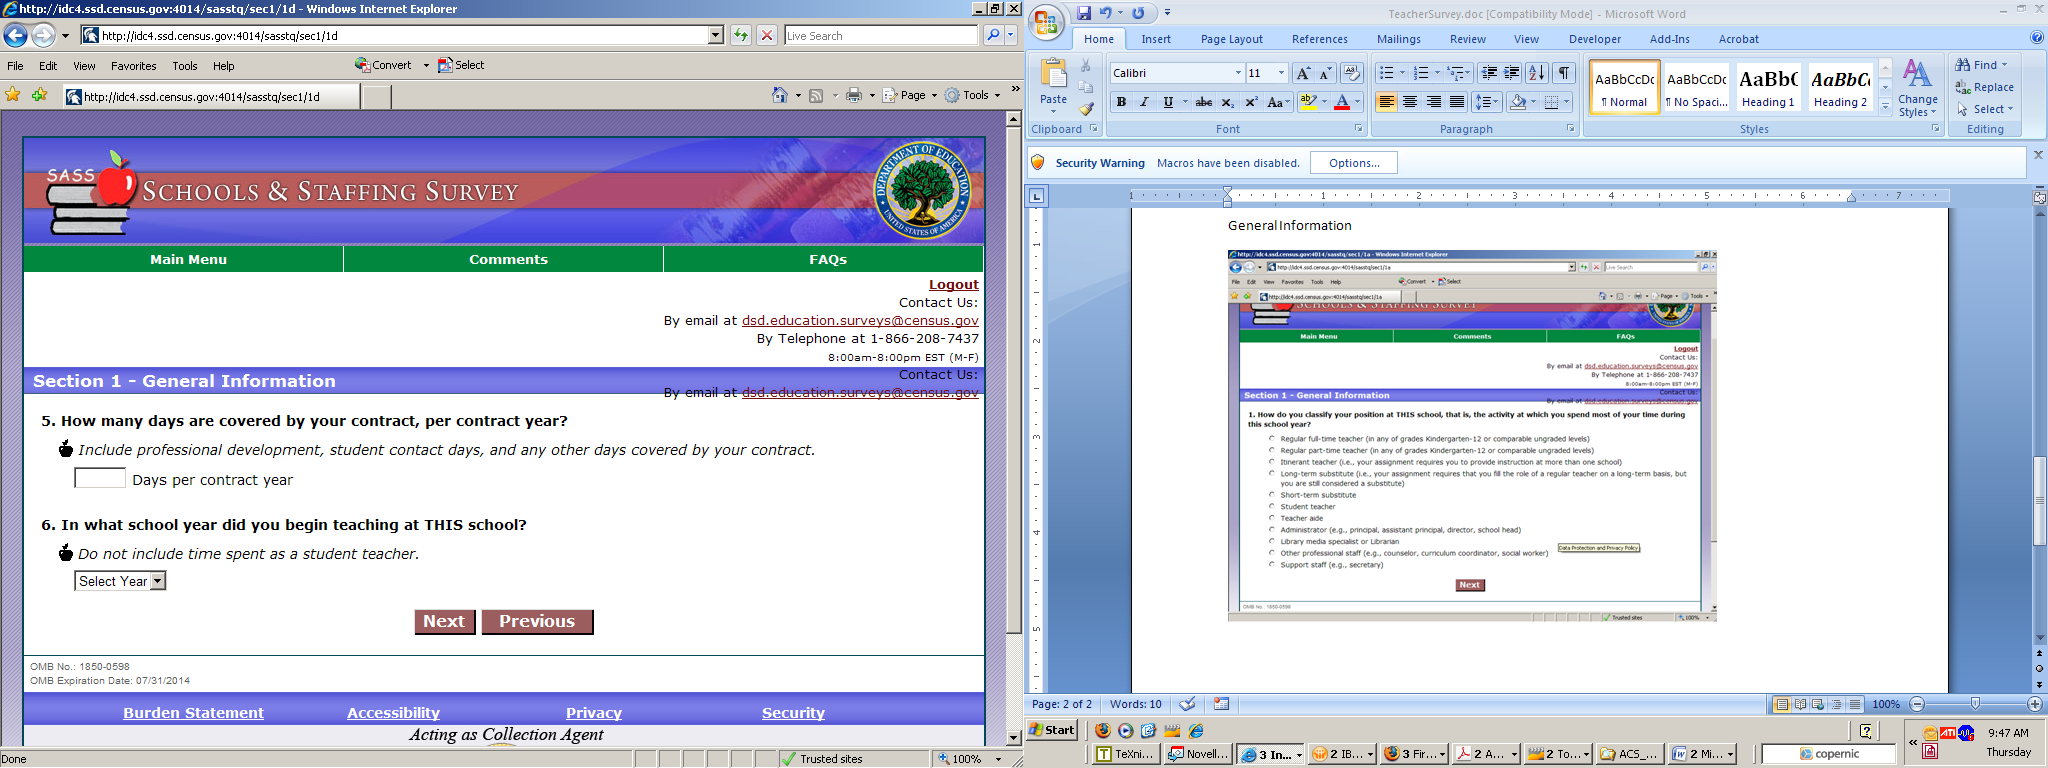Click the Save icon in Quick Access Toolbar

1084,13
